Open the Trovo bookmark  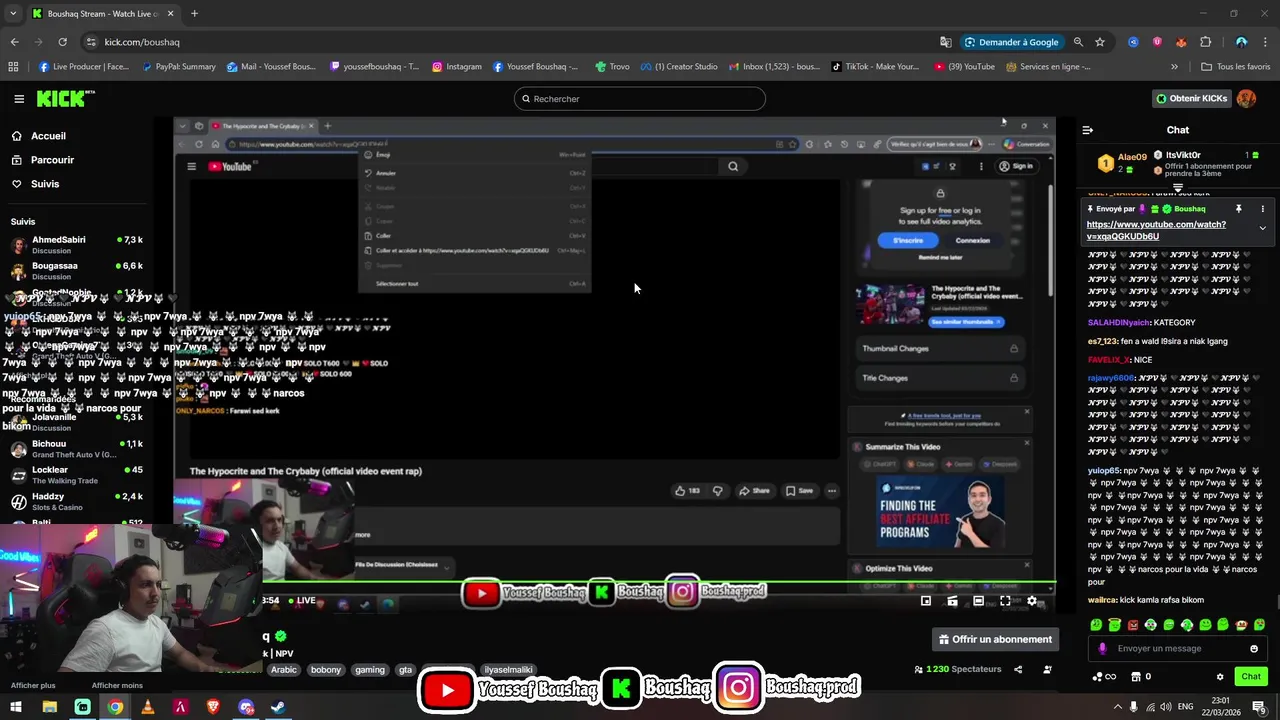tap(612, 67)
